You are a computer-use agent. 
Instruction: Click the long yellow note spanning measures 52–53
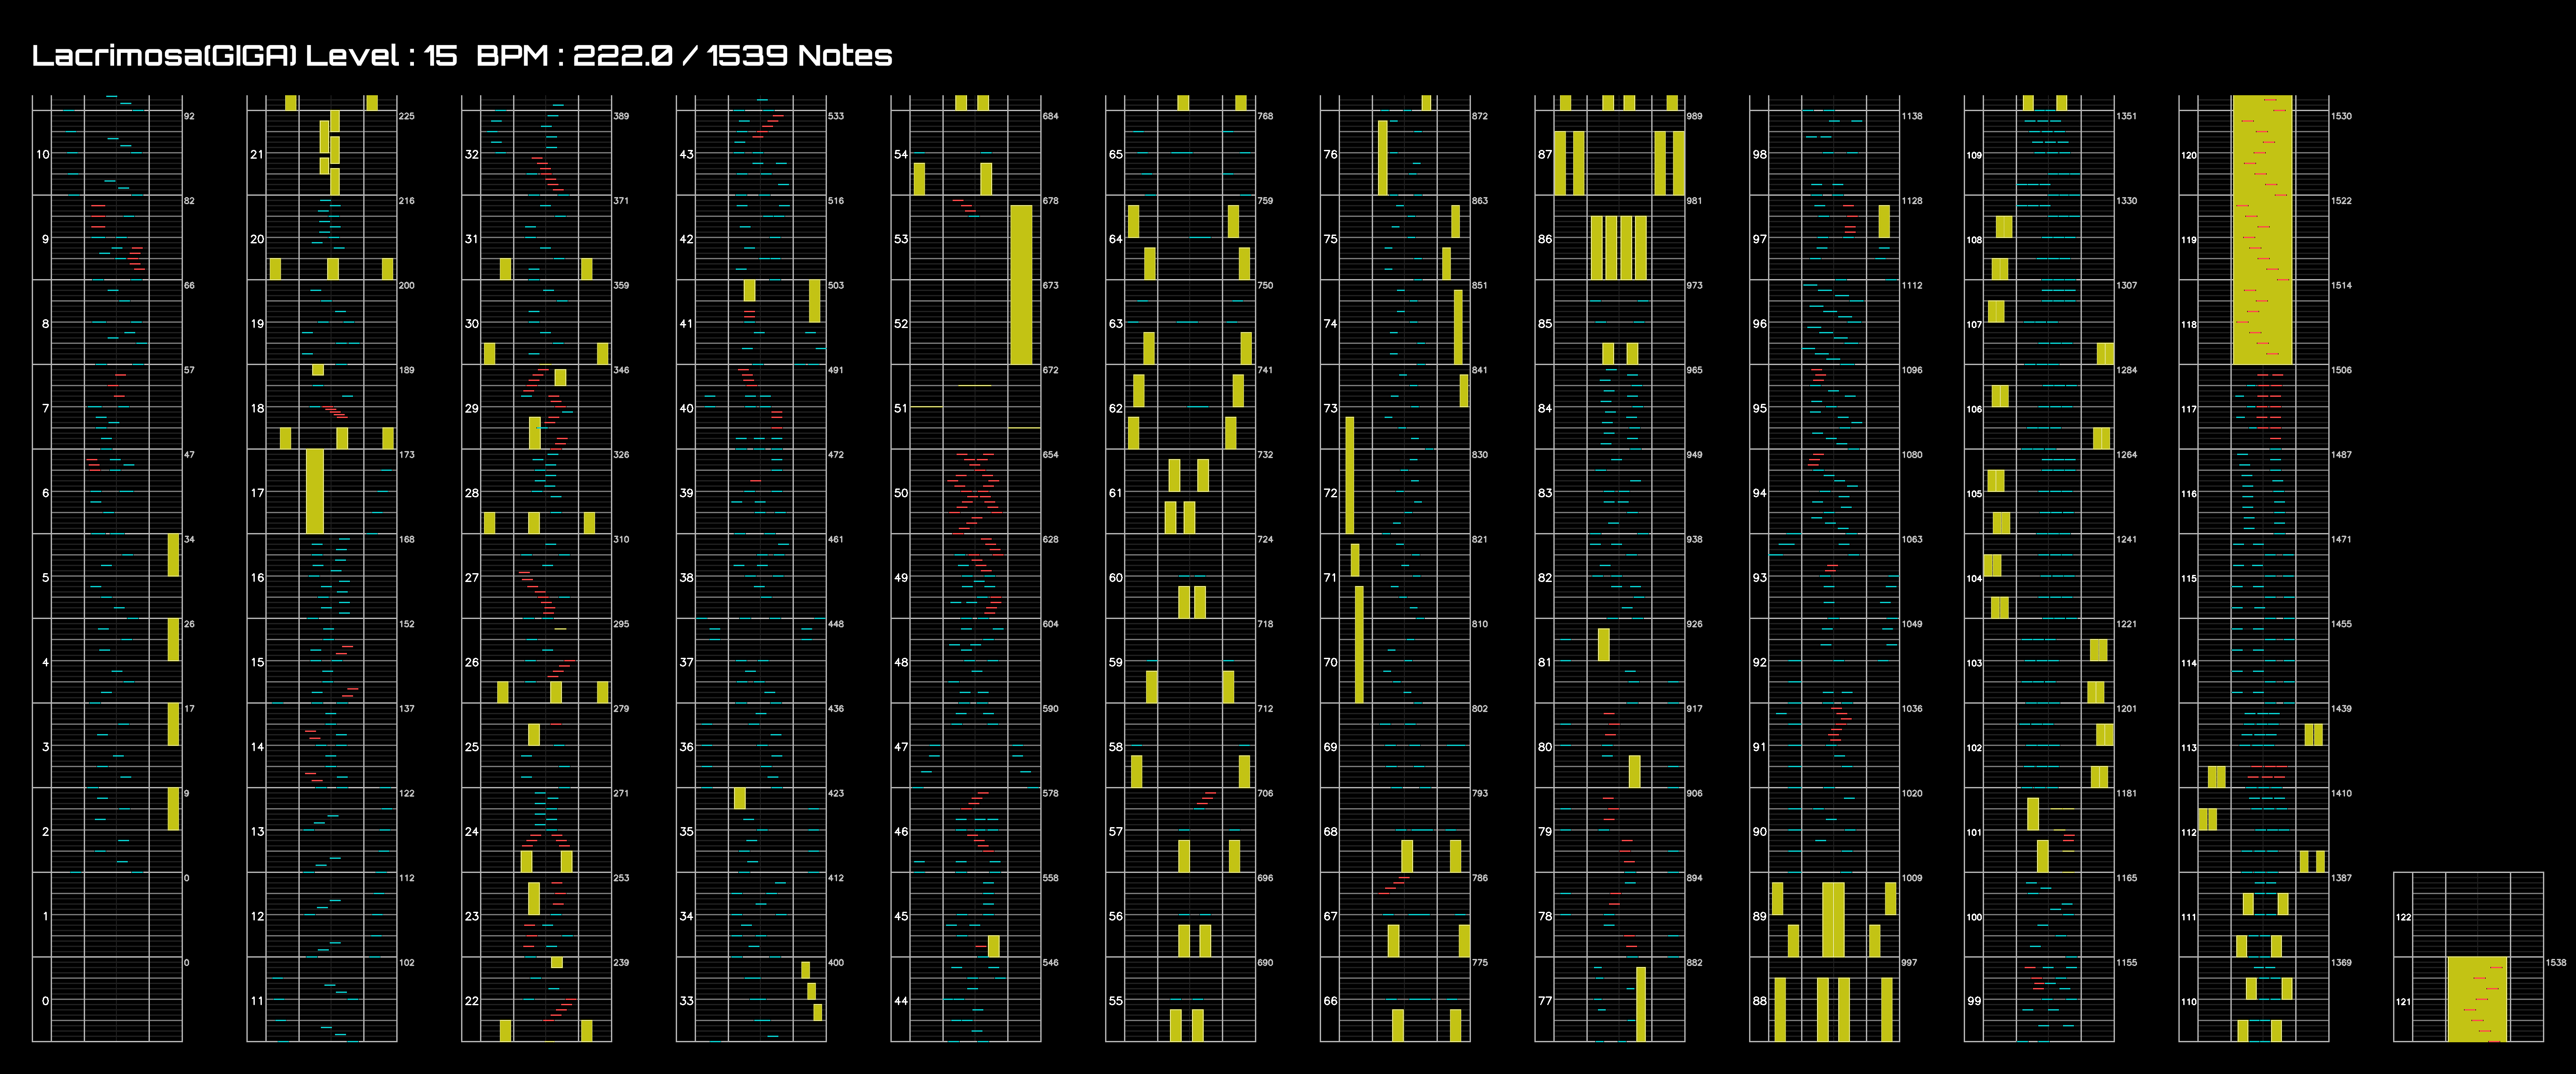point(1021,285)
